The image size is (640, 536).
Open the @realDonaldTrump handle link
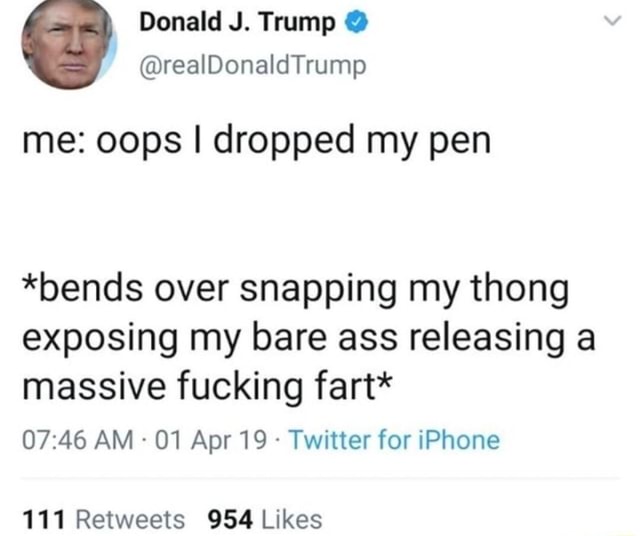[x=253, y=65]
